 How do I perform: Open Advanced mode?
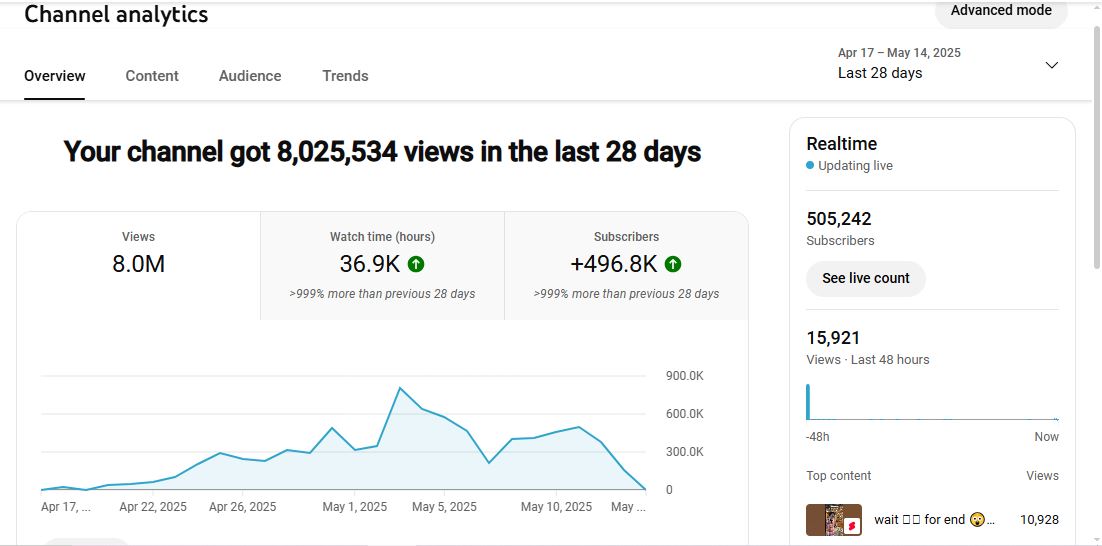[1000, 11]
